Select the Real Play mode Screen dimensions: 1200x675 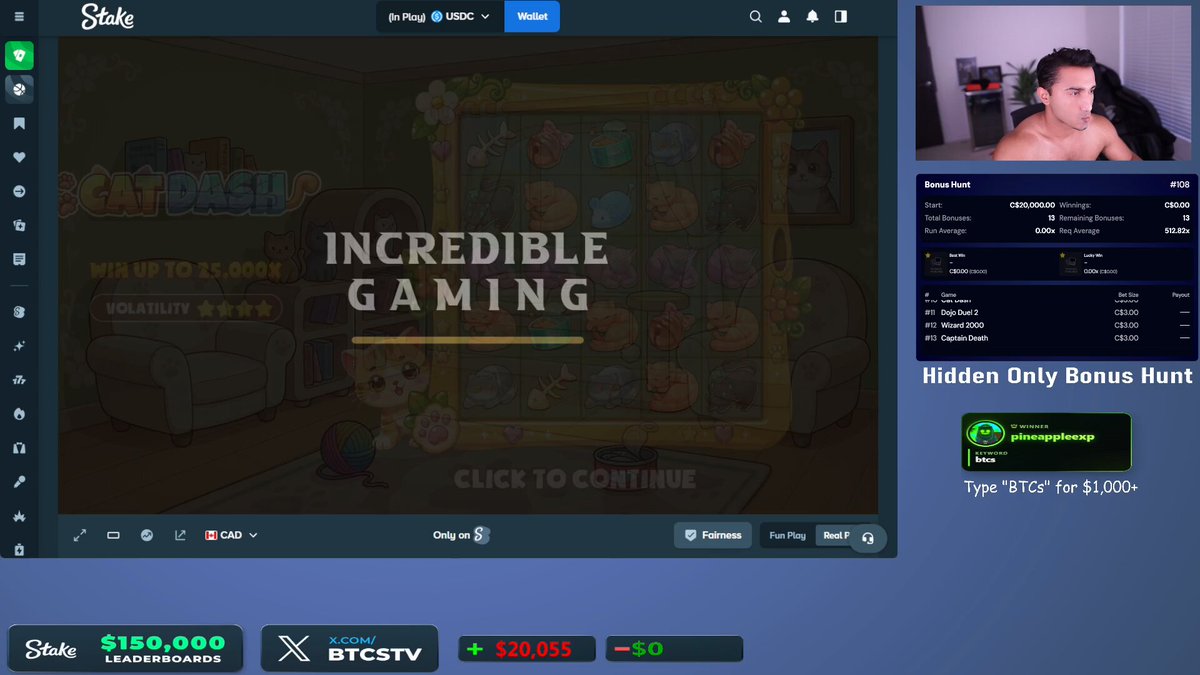836,535
